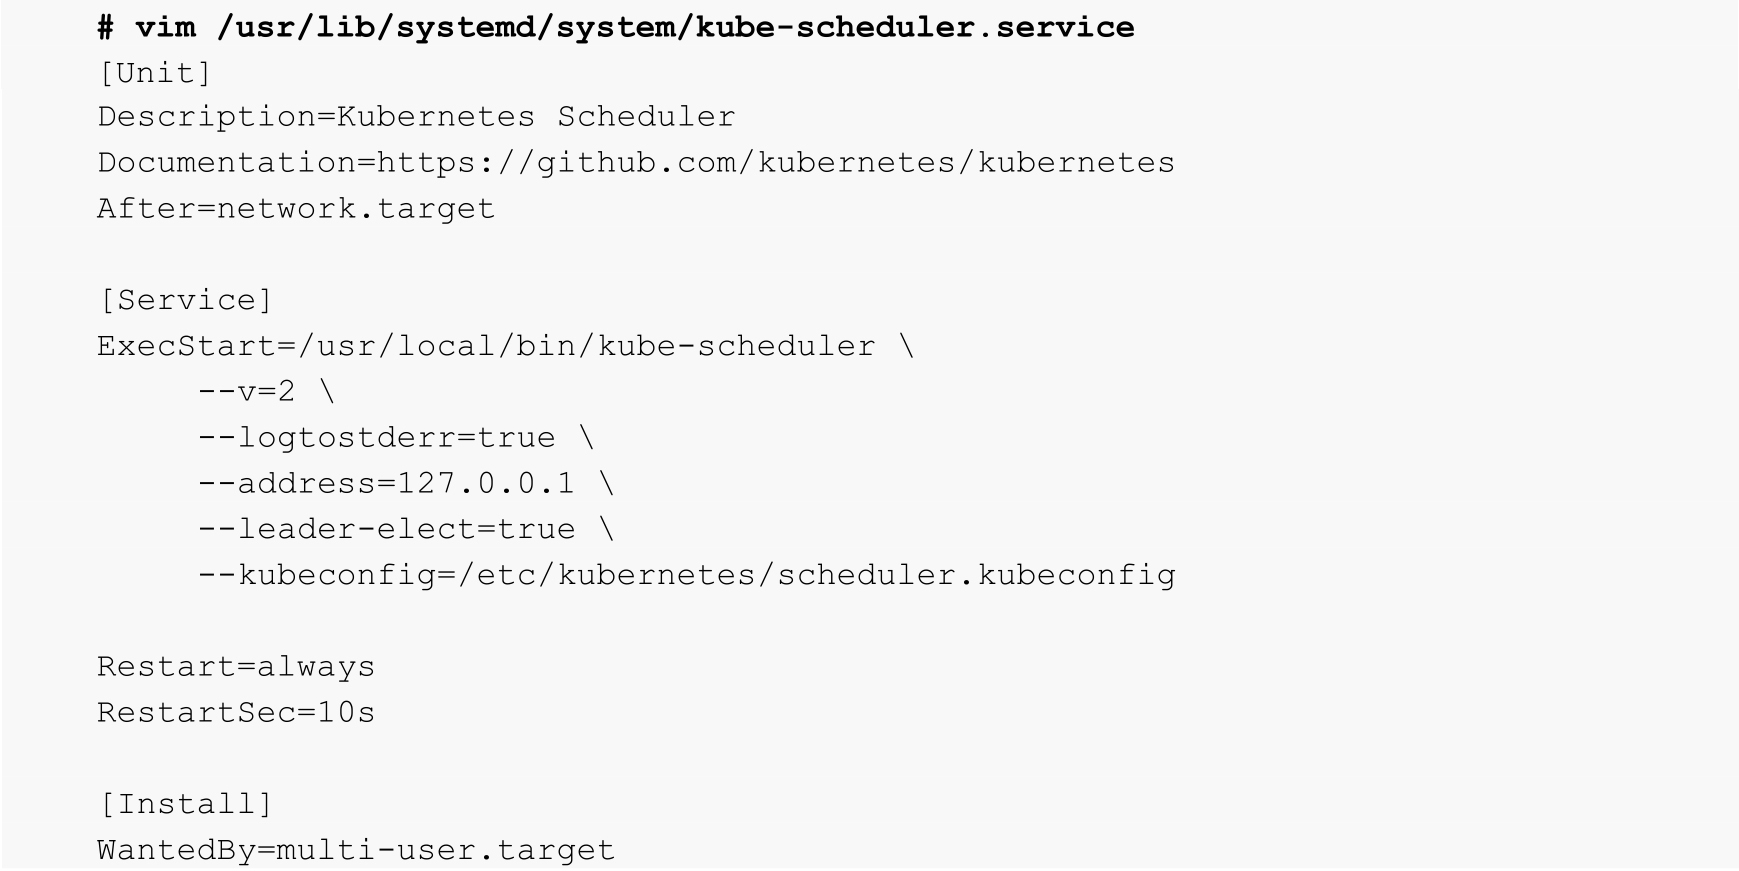1739x871 pixels.
Task: Click the --address=127.0.0.1 option
Action: [386, 484]
